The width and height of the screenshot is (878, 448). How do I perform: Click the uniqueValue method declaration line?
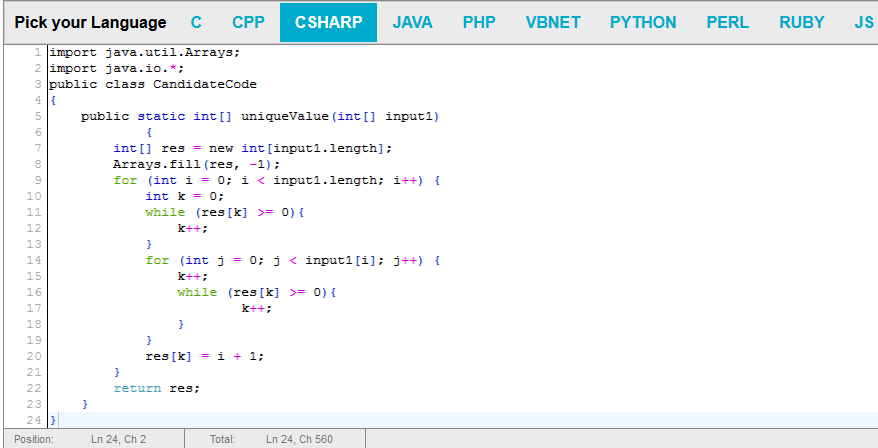pyautogui.click(x=260, y=116)
